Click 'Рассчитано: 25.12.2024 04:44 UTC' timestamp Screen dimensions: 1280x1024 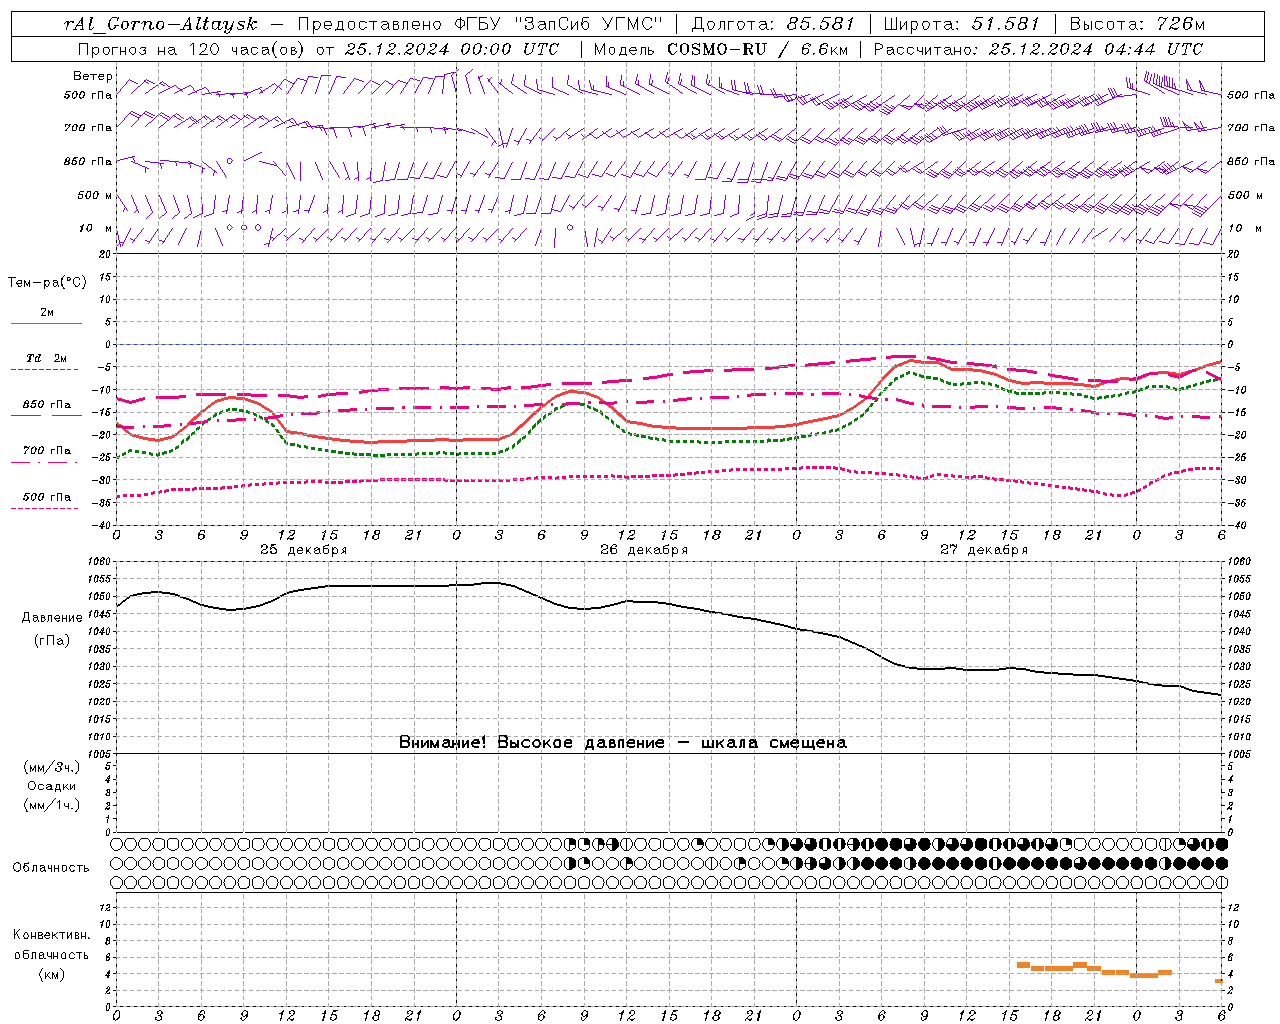tap(1038, 49)
